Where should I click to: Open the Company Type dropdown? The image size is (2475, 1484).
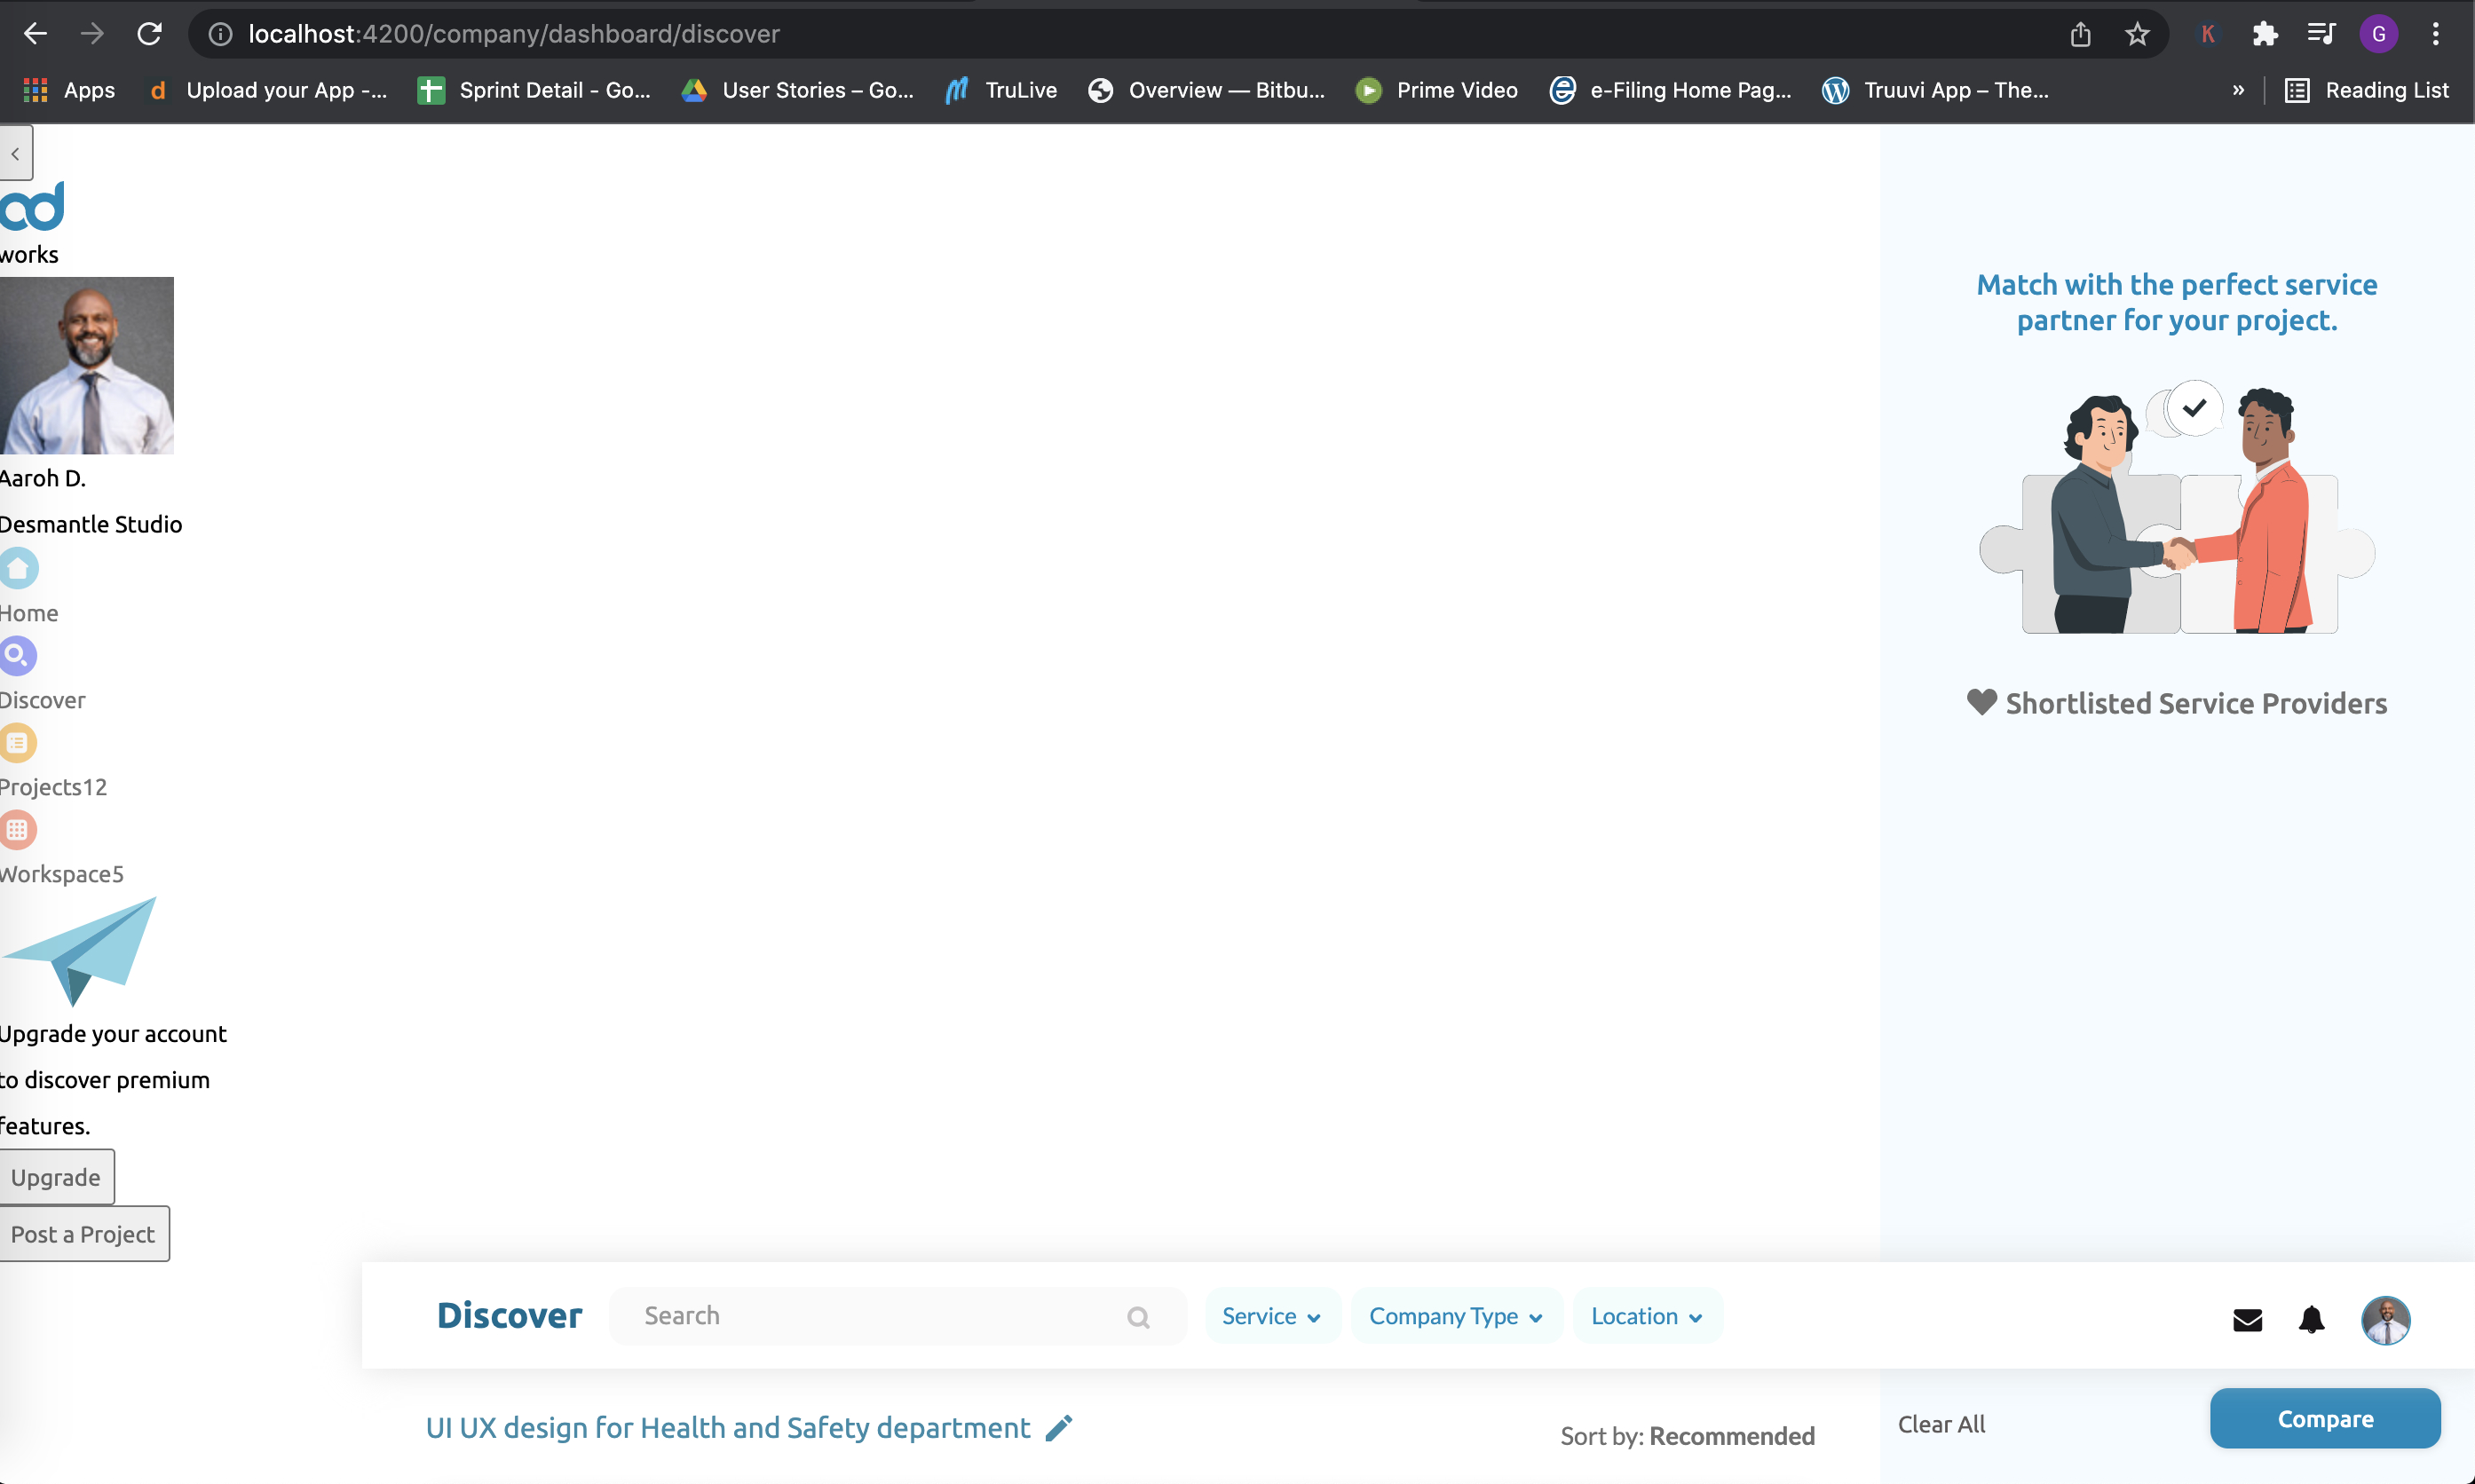coord(1455,1316)
